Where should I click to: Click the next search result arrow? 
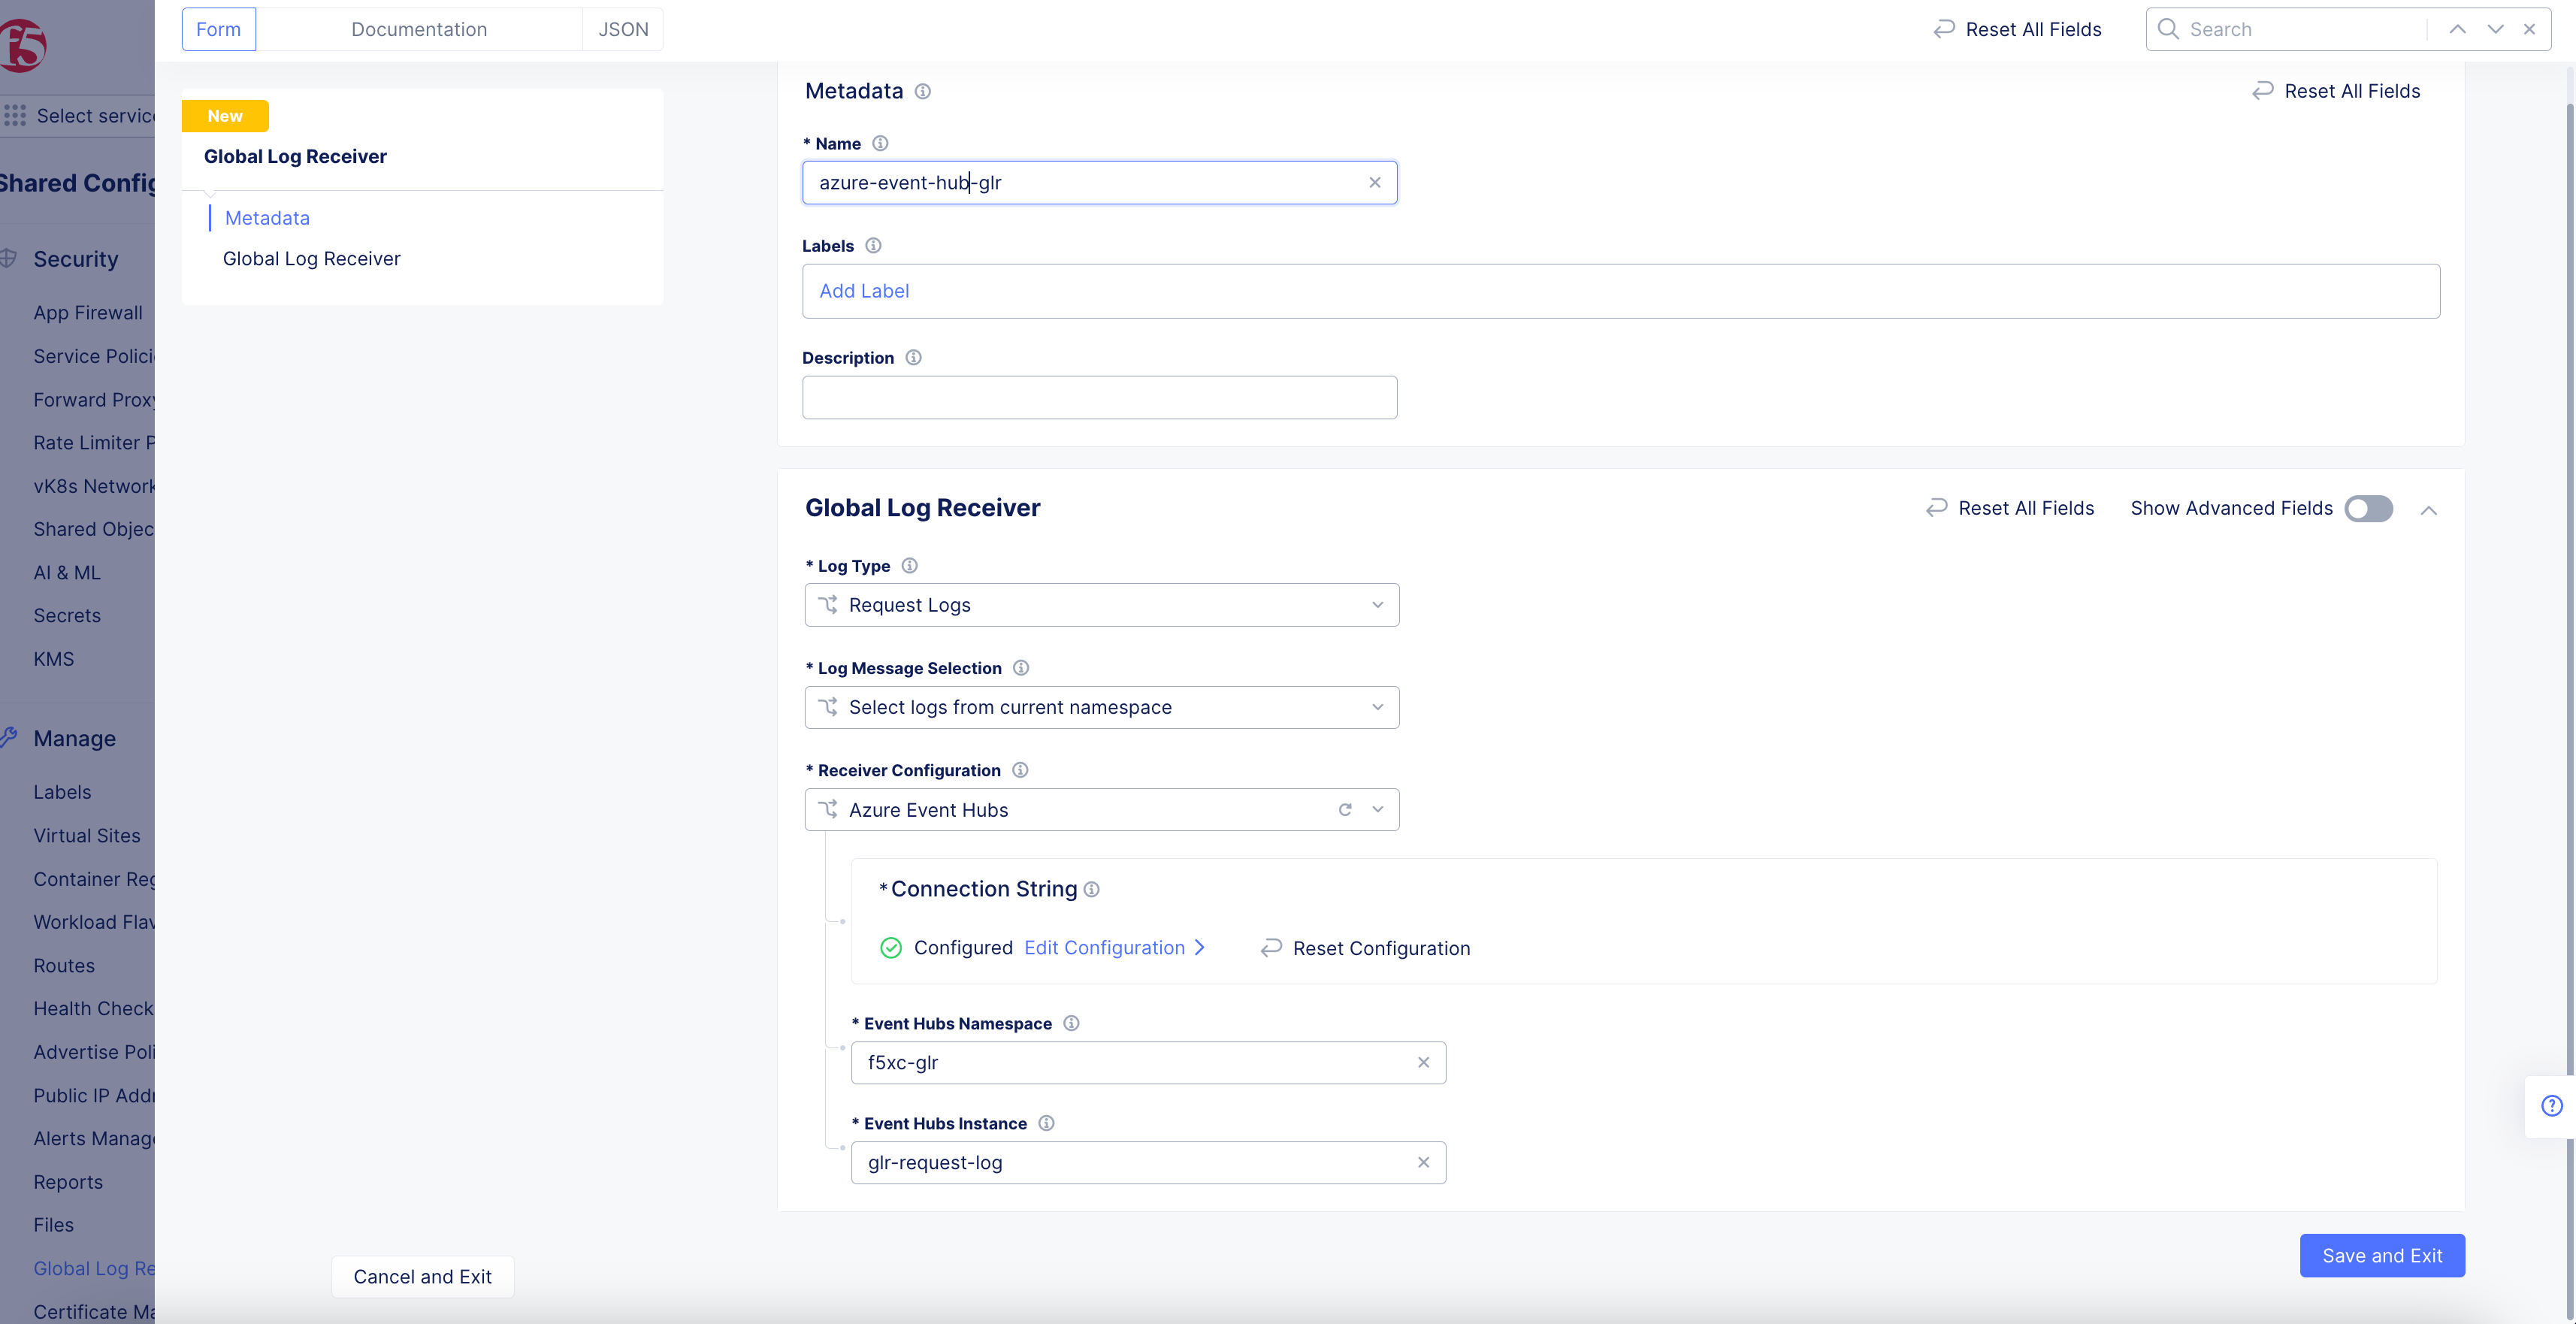(2494, 29)
